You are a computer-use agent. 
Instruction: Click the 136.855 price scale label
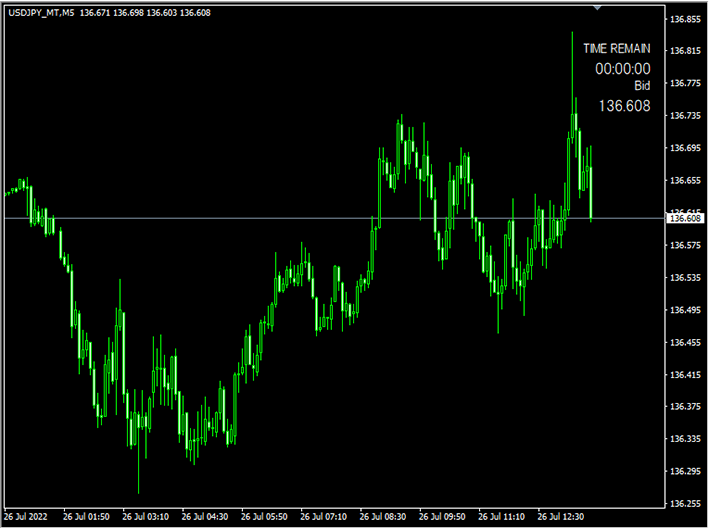click(685, 19)
